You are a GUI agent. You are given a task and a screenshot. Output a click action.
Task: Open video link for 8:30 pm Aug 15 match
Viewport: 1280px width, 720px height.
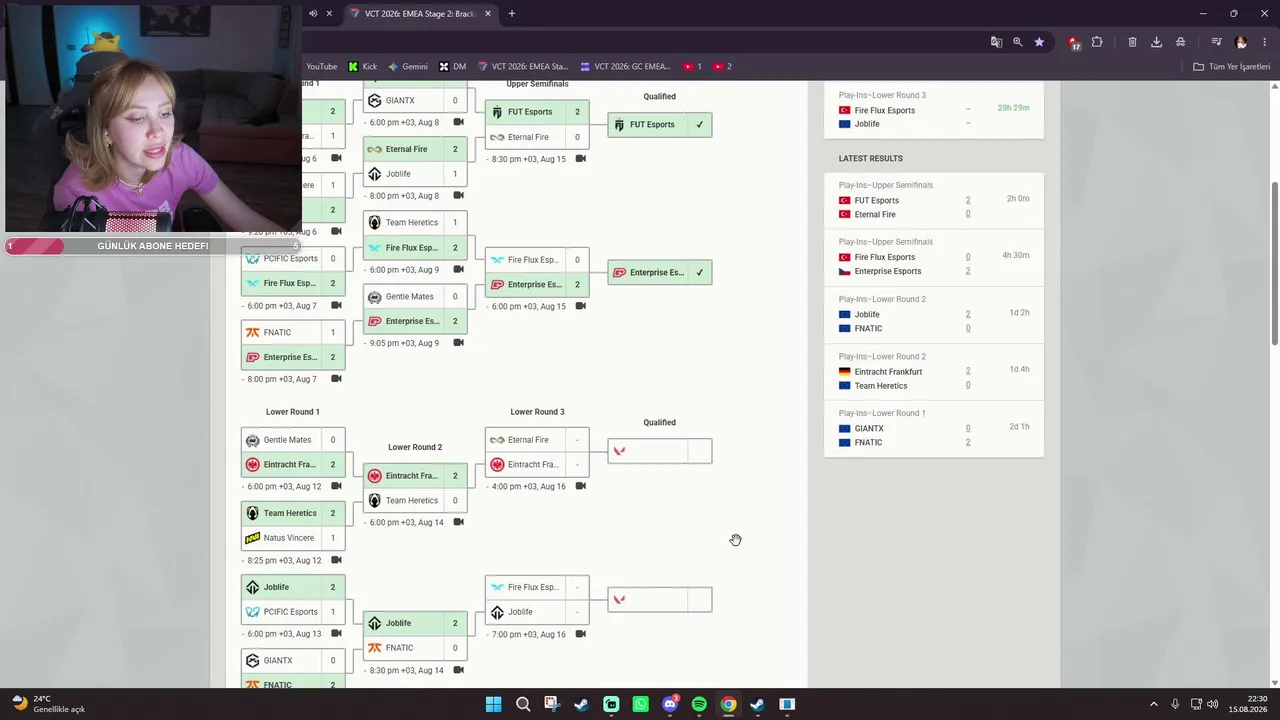tap(581, 159)
